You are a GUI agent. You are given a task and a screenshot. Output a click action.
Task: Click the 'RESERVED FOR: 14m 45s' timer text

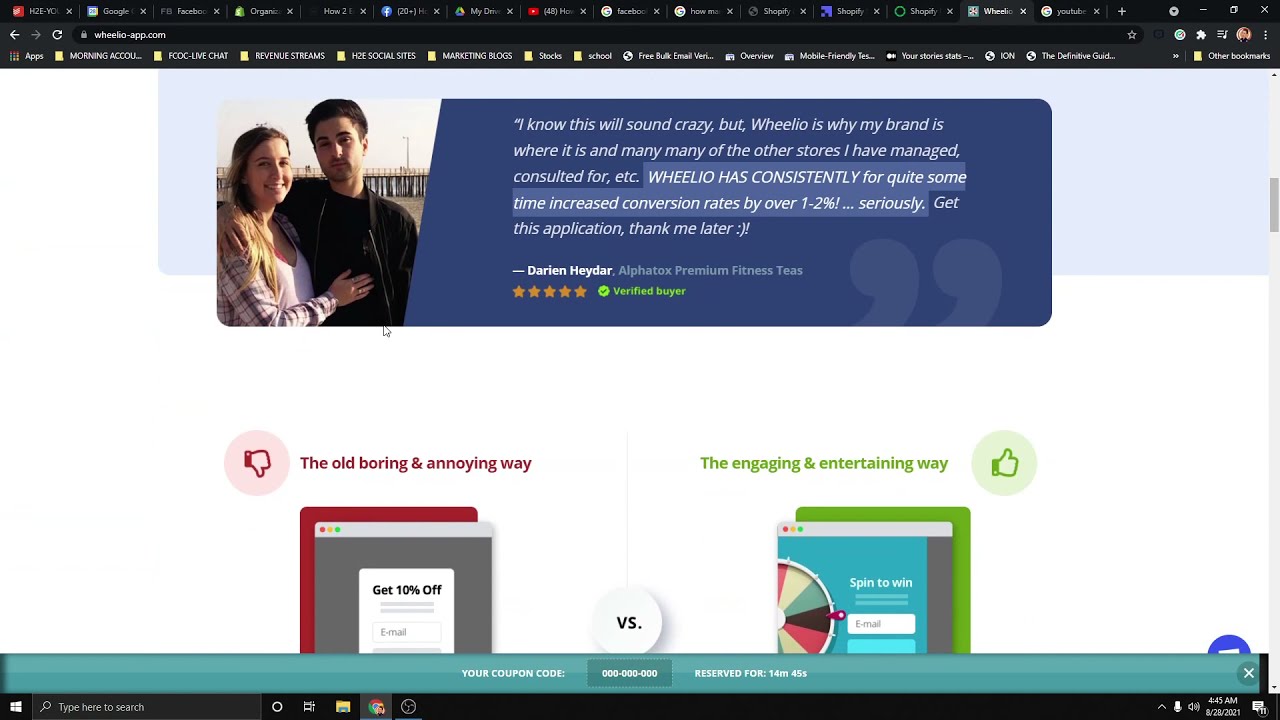click(x=751, y=673)
